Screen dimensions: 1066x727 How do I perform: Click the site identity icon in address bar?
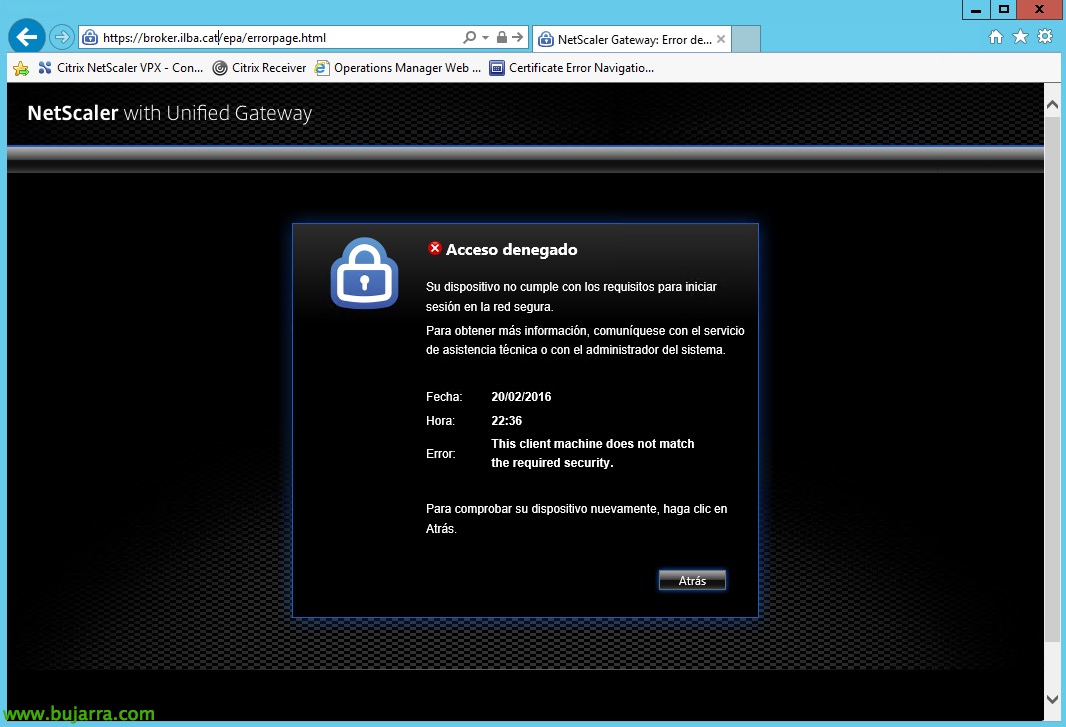90,37
